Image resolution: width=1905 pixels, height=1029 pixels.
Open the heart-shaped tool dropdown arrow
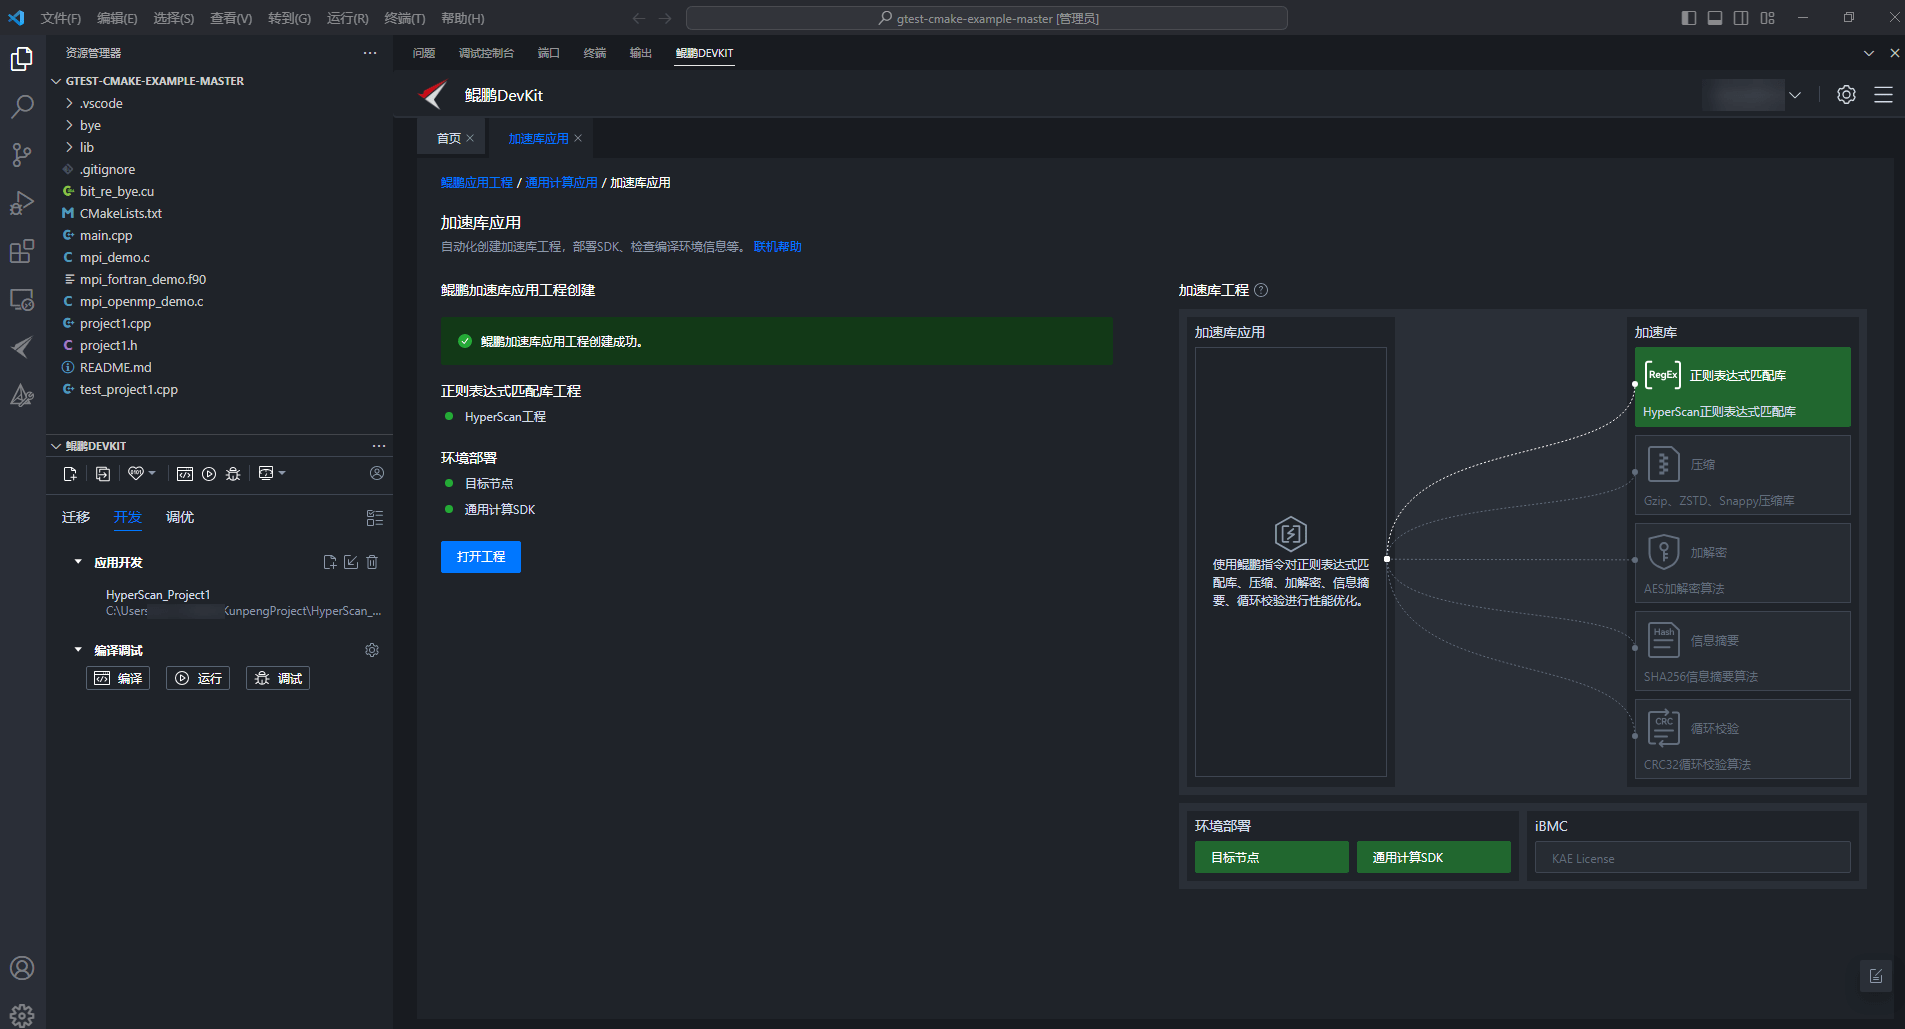pos(152,473)
